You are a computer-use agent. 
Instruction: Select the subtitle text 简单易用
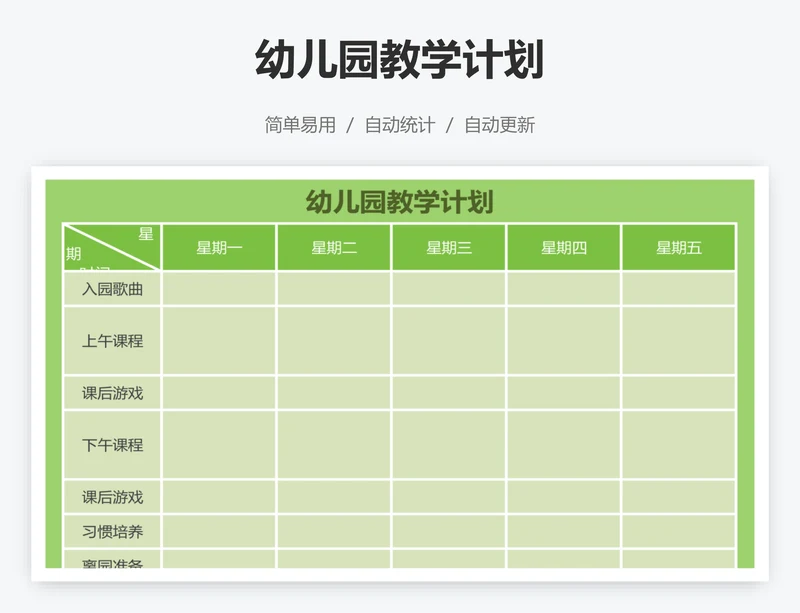point(300,125)
